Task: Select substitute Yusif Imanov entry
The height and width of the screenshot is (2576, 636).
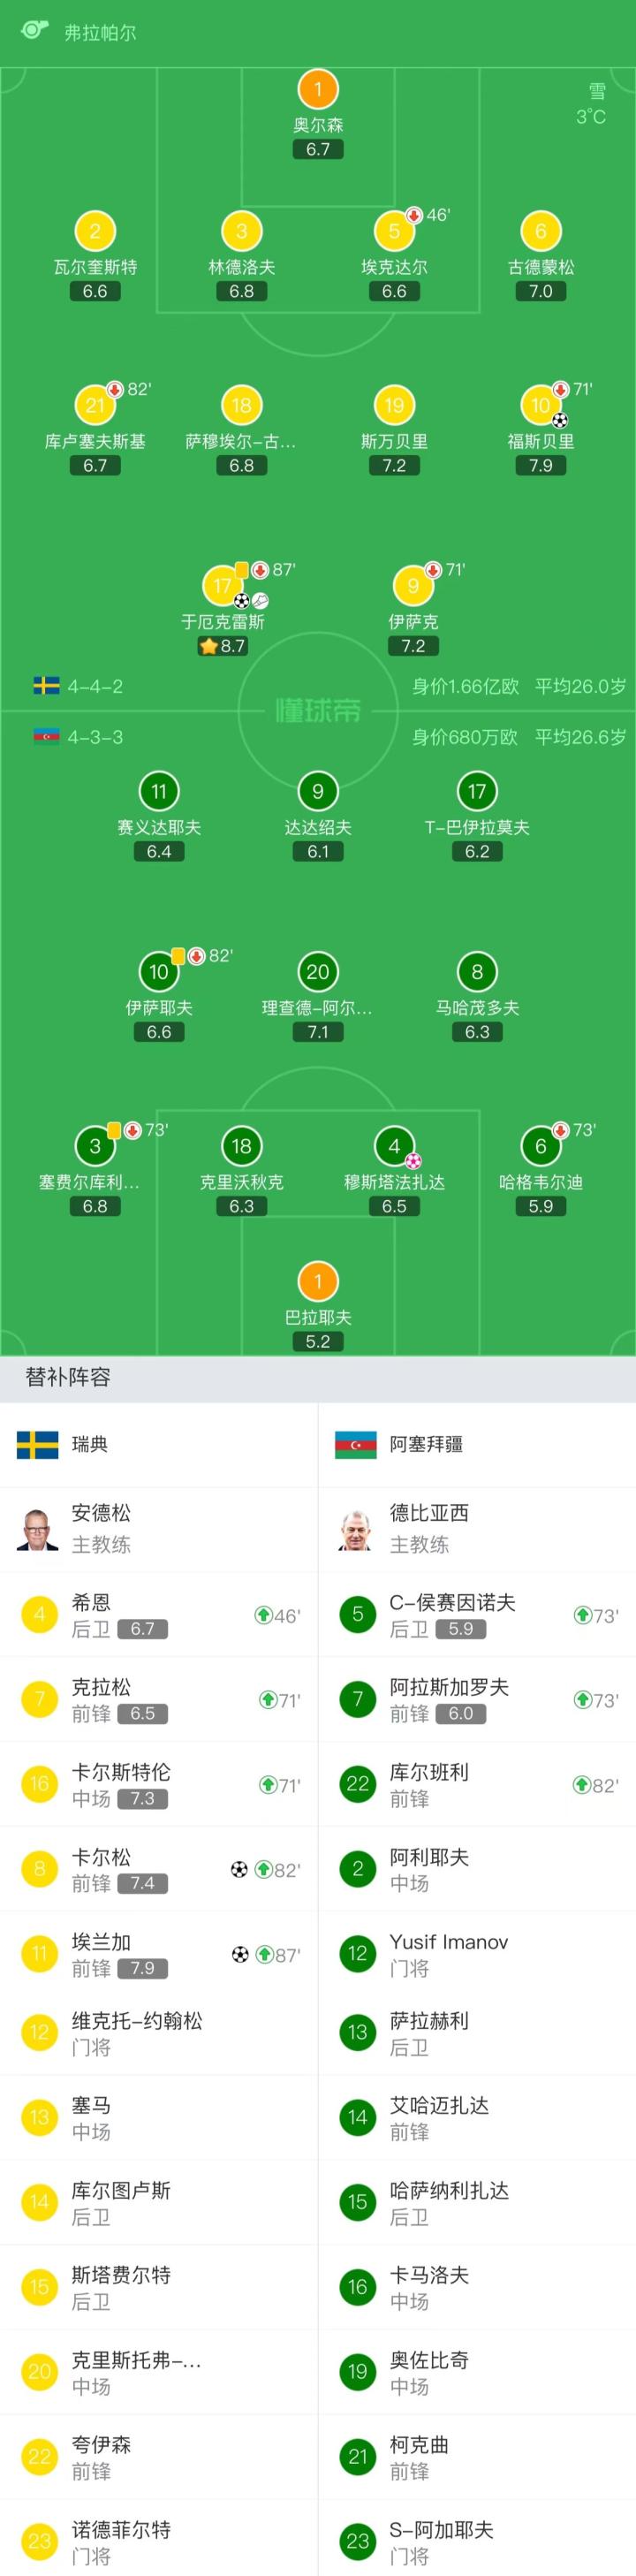Action: tap(476, 1954)
